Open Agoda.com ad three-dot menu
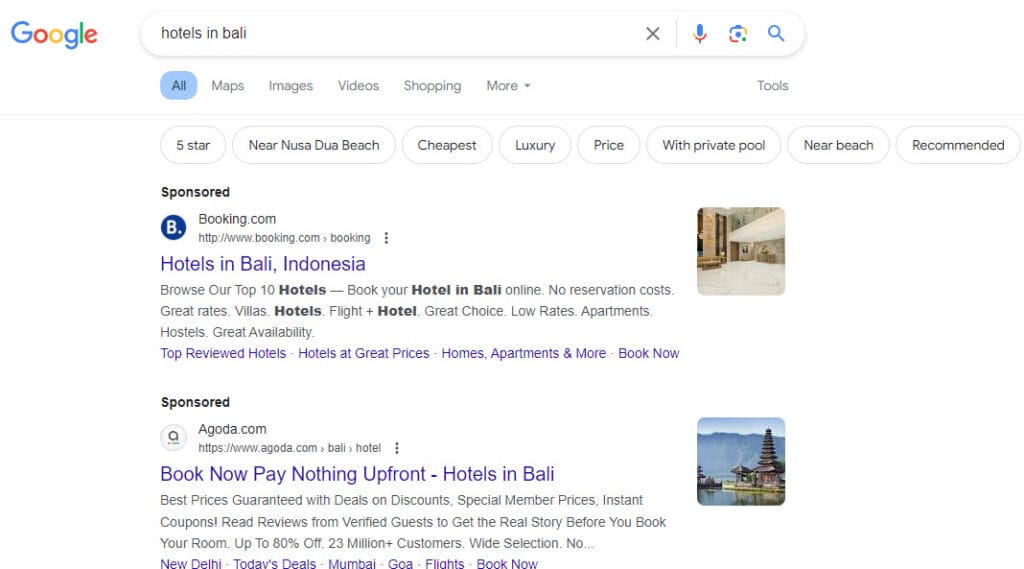The height and width of the screenshot is (569, 1024). [397, 448]
